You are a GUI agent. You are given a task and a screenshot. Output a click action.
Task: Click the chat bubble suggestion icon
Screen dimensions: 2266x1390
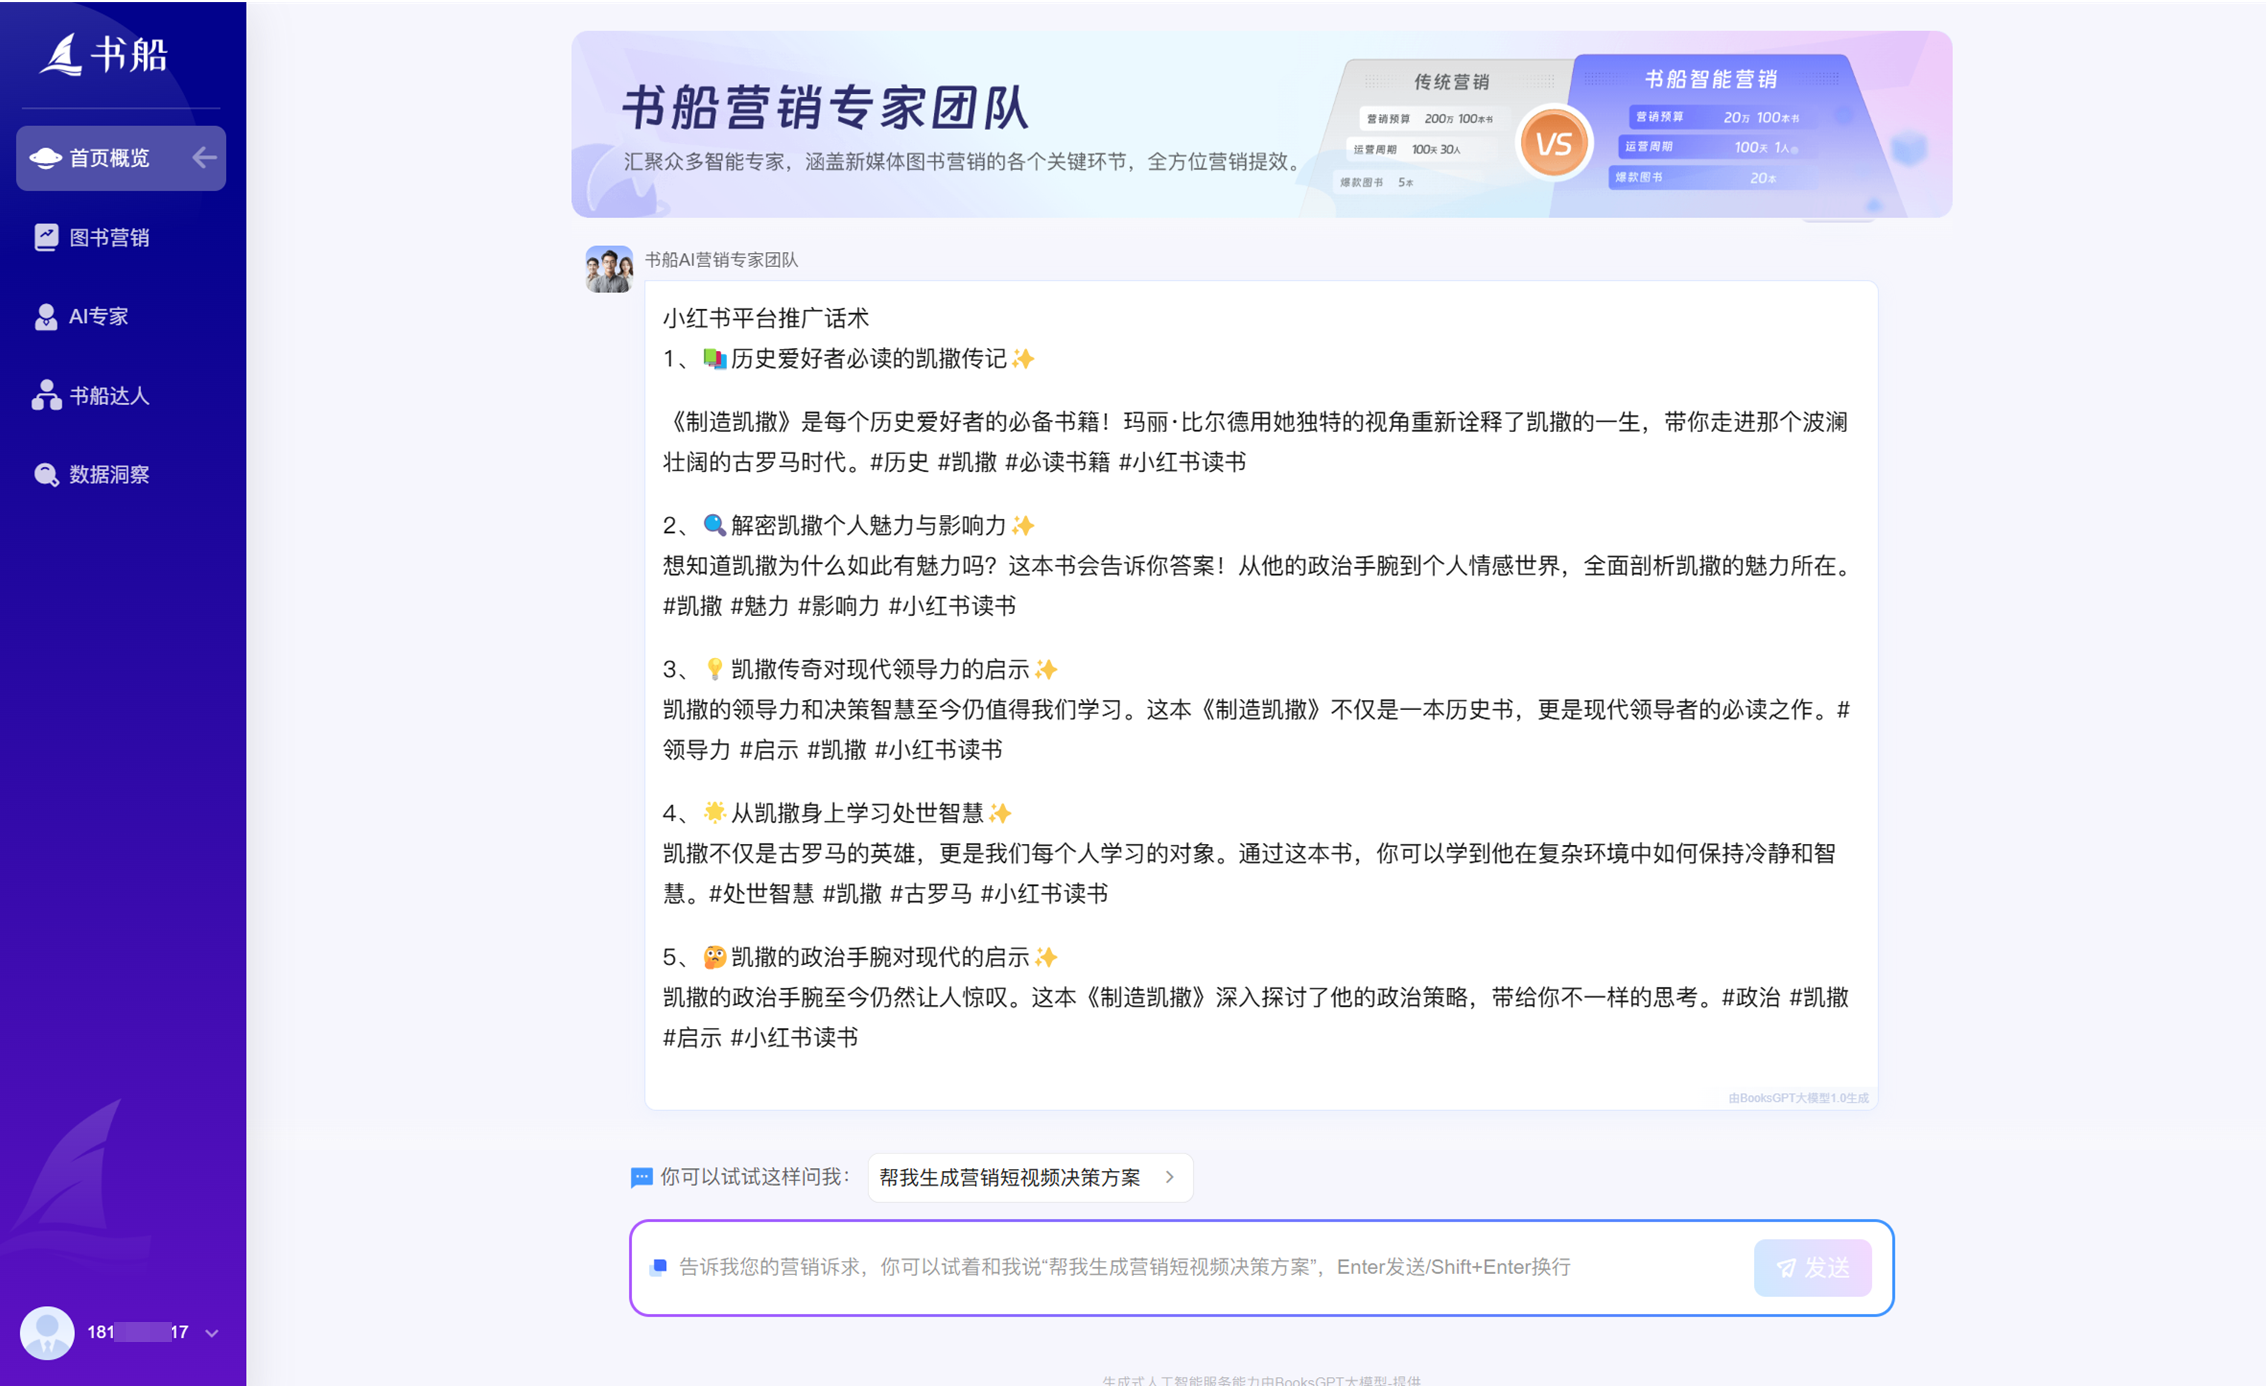[641, 1178]
